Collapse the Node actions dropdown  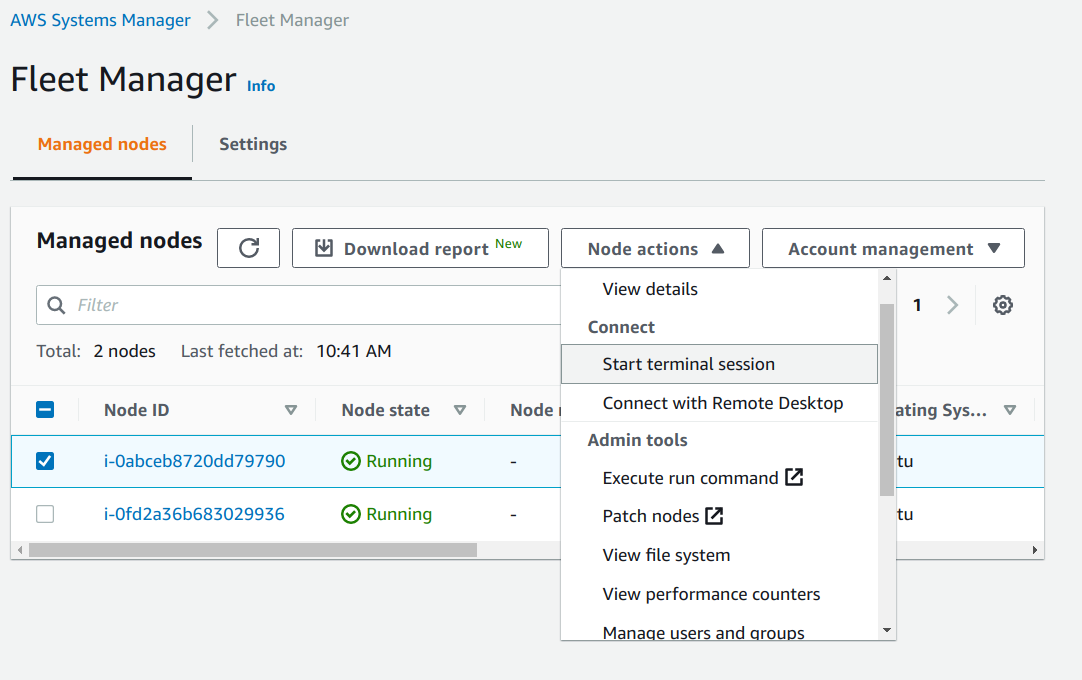655,248
